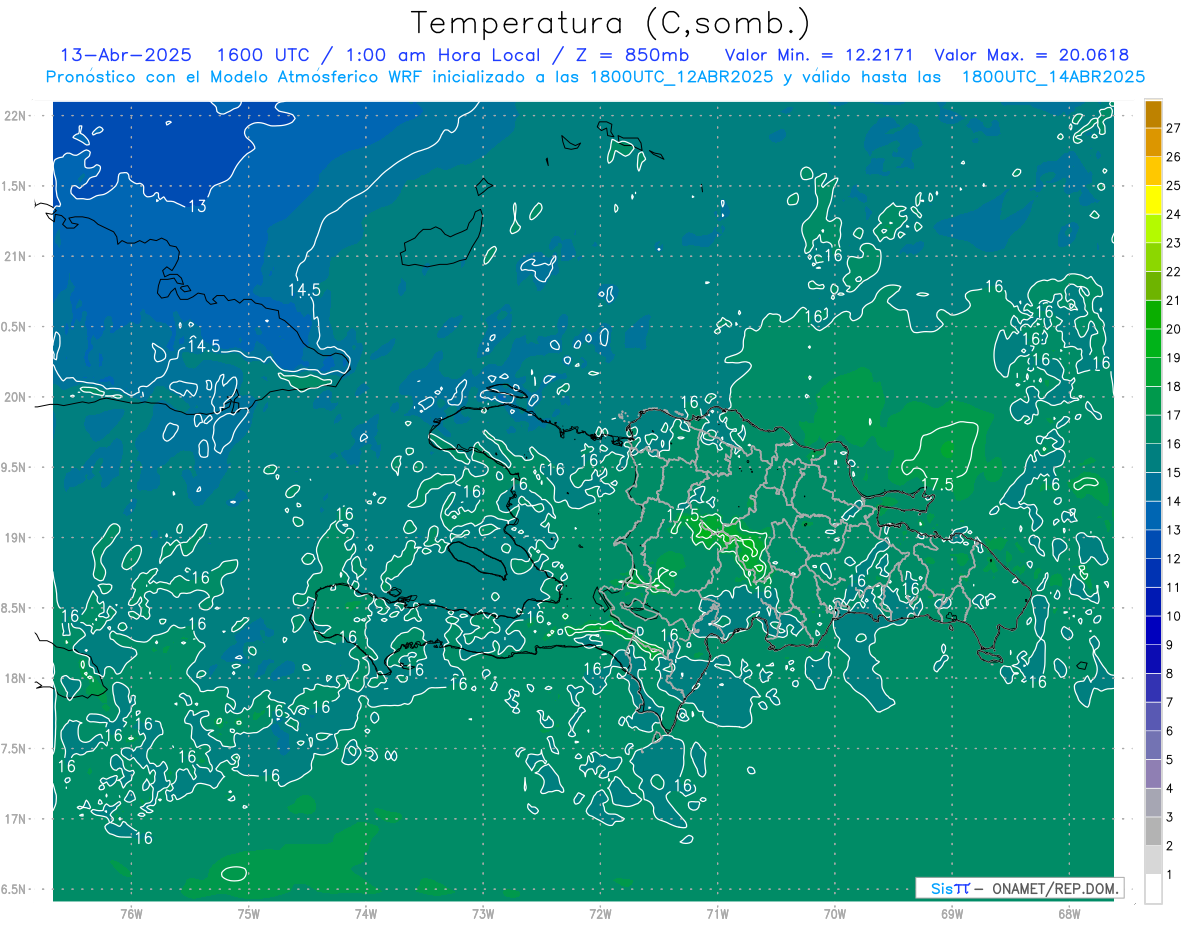Click the "72W" longitude axis label

[x=600, y=913]
